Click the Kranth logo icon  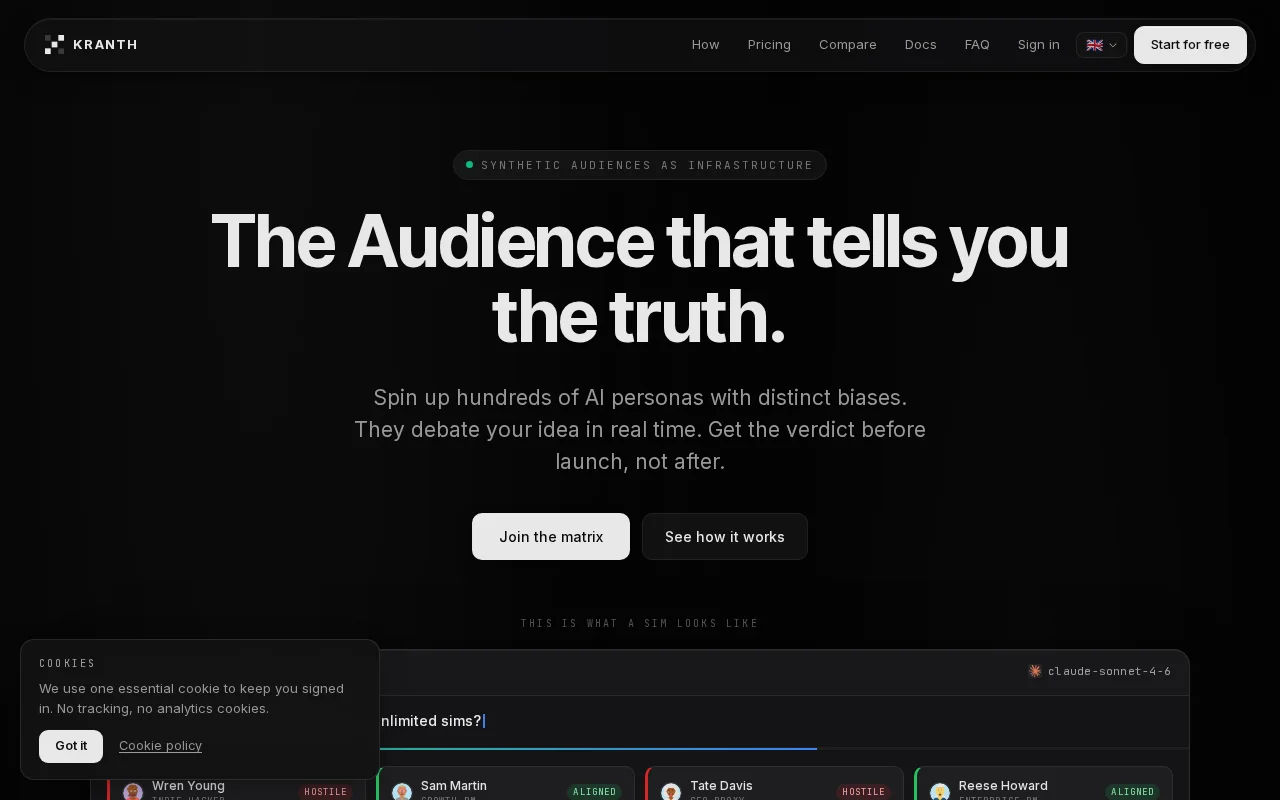click(54, 44)
